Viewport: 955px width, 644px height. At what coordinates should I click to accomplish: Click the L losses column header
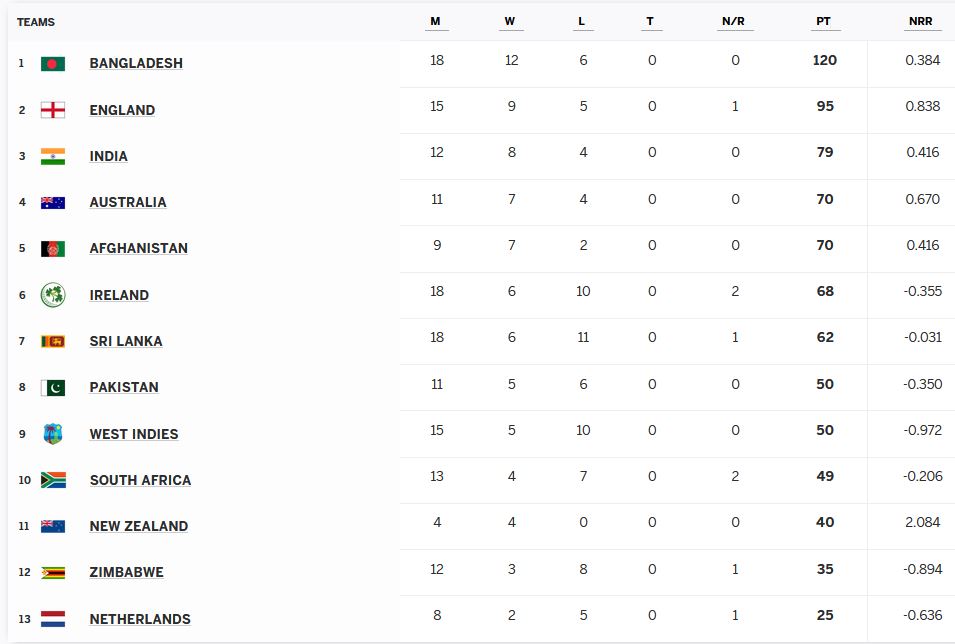pos(582,21)
